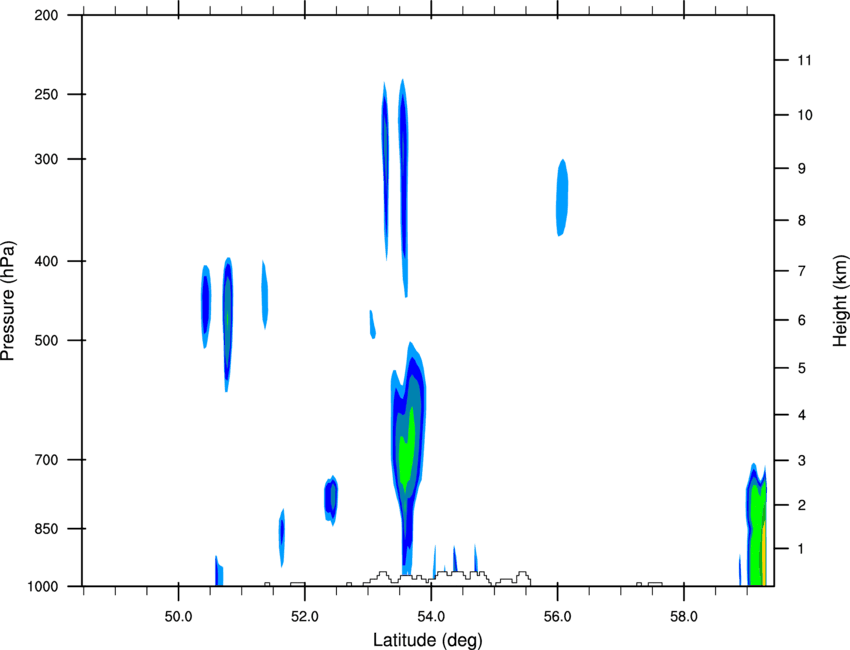Select the 400 pressure tick label
The width and height of the screenshot is (850, 650).
click(x=47, y=261)
